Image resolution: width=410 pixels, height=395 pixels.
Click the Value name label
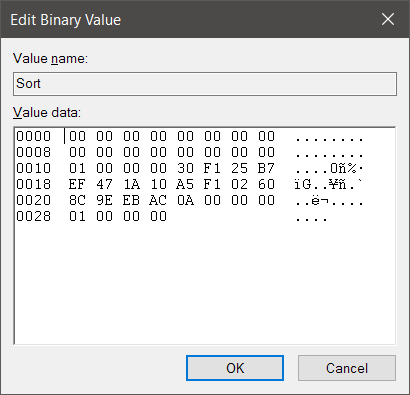coord(50,59)
